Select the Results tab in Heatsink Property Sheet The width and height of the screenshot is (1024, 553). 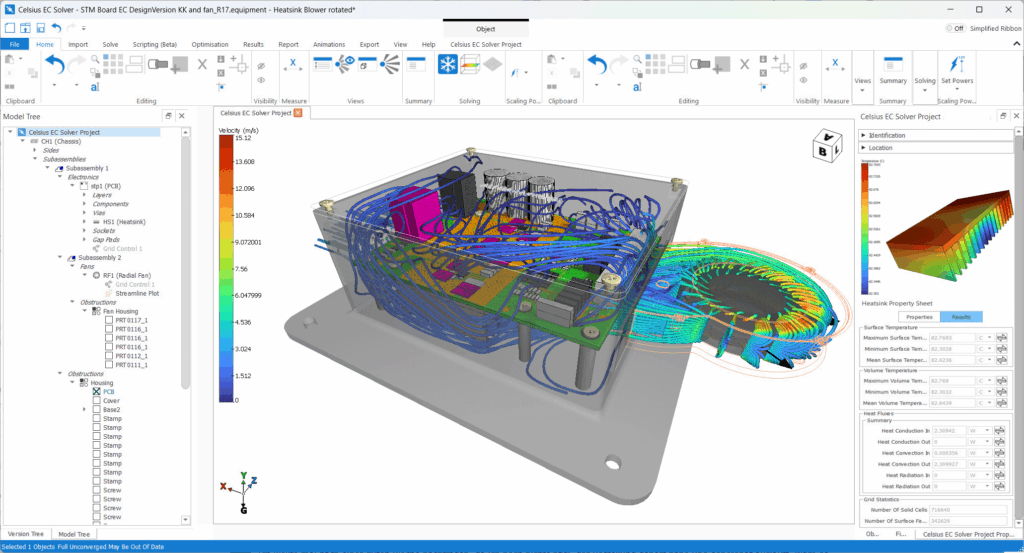tap(961, 317)
